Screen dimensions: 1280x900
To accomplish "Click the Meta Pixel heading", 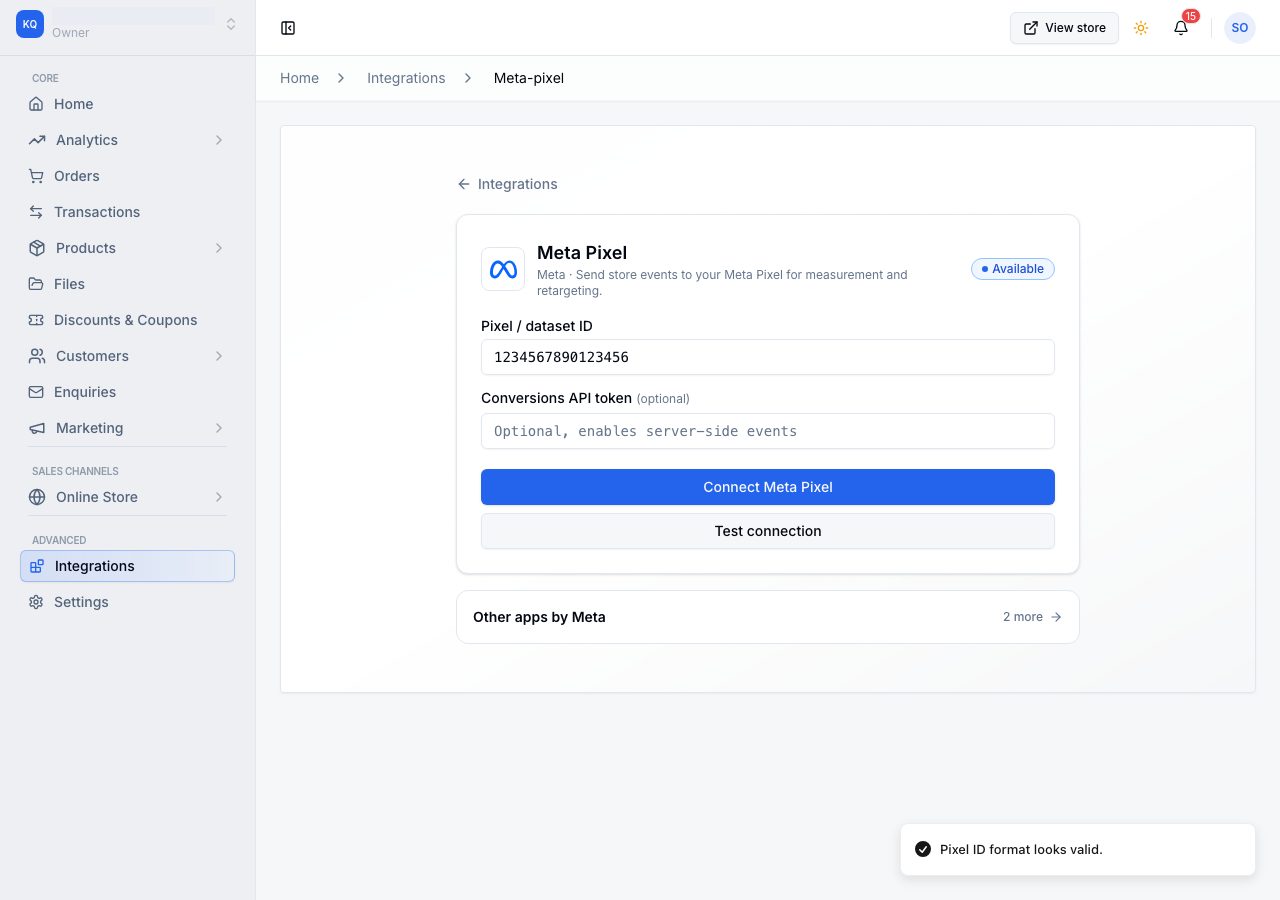I will point(582,253).
